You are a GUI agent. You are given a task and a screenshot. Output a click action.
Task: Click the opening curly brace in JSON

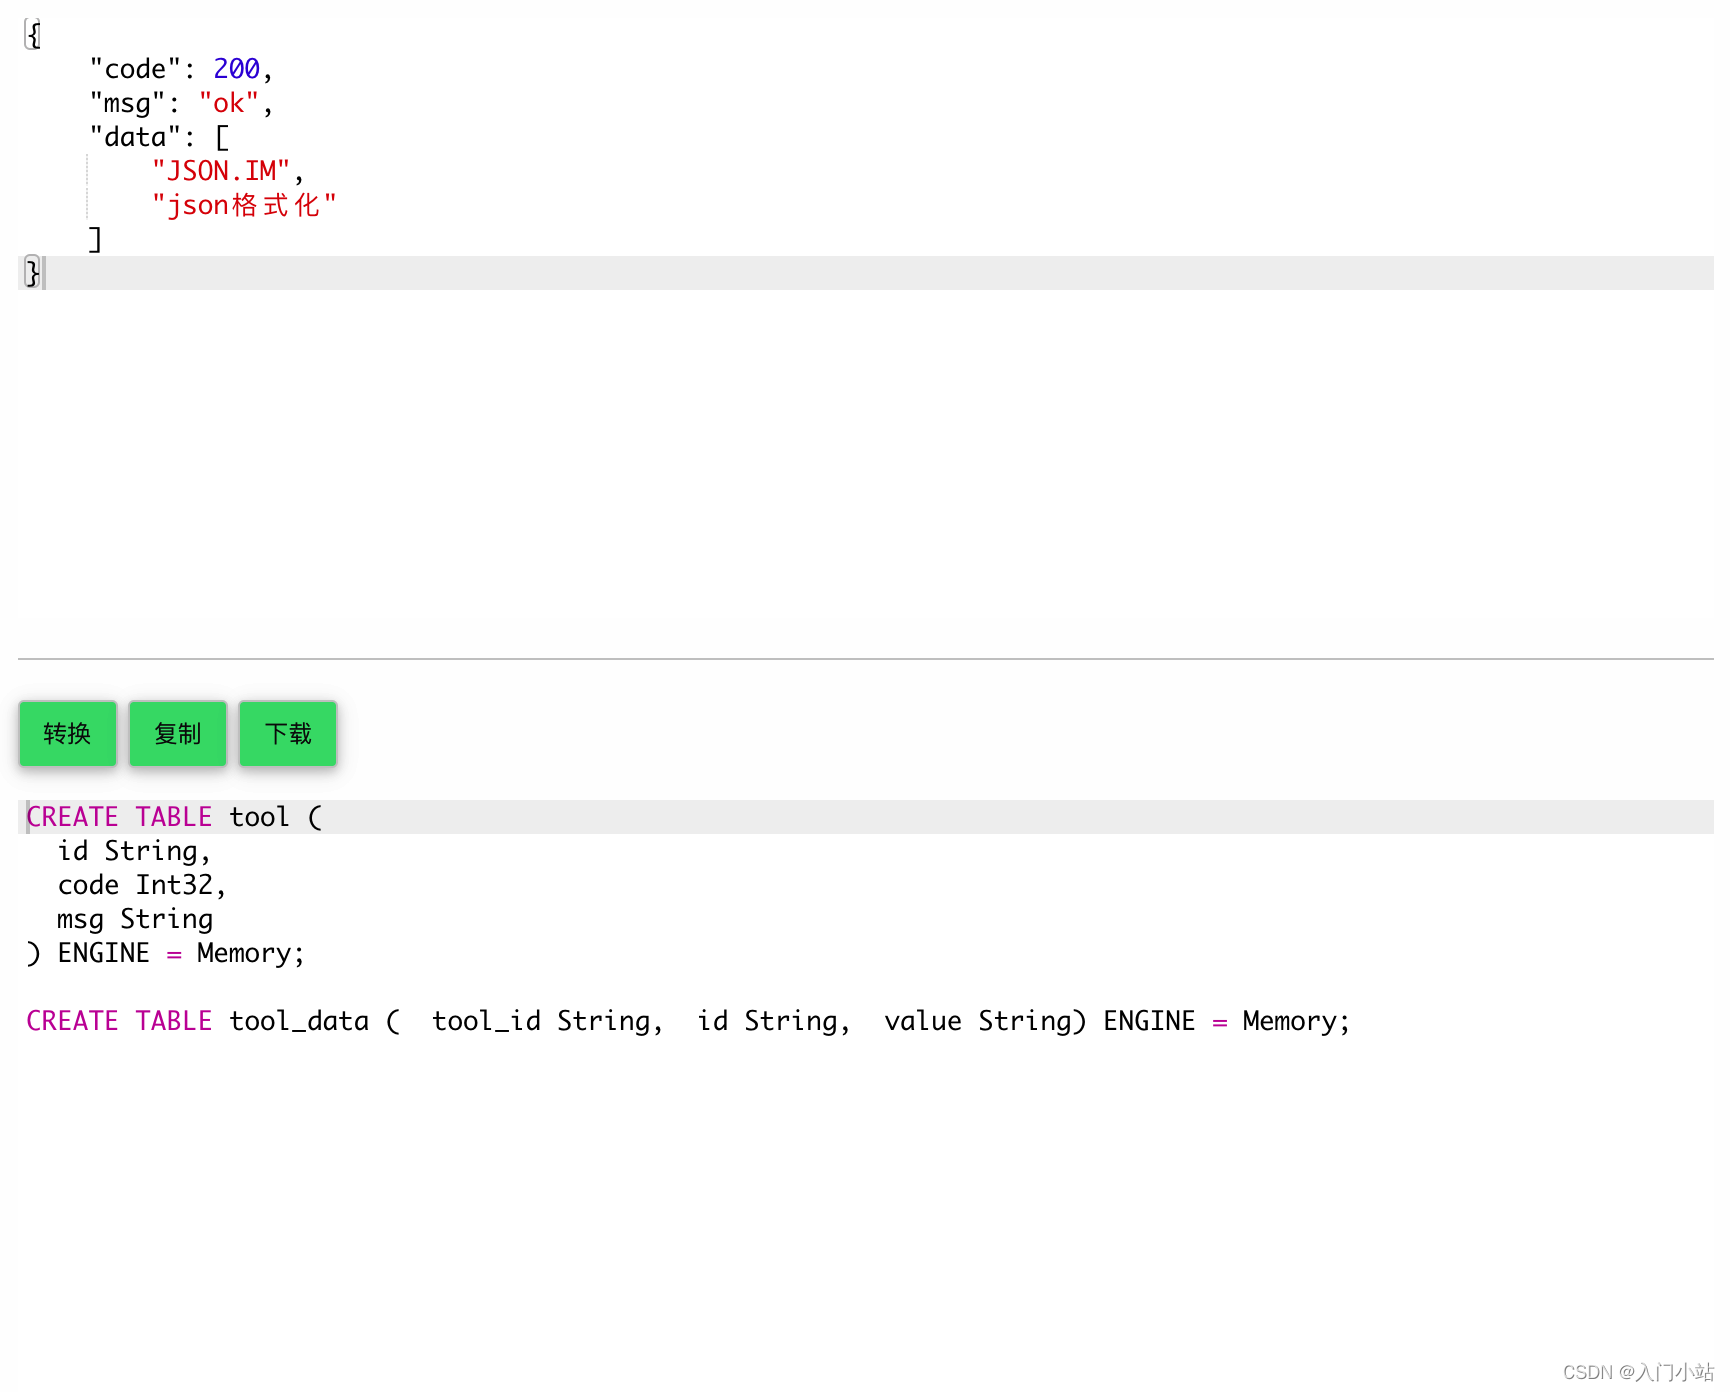point(33,35)
